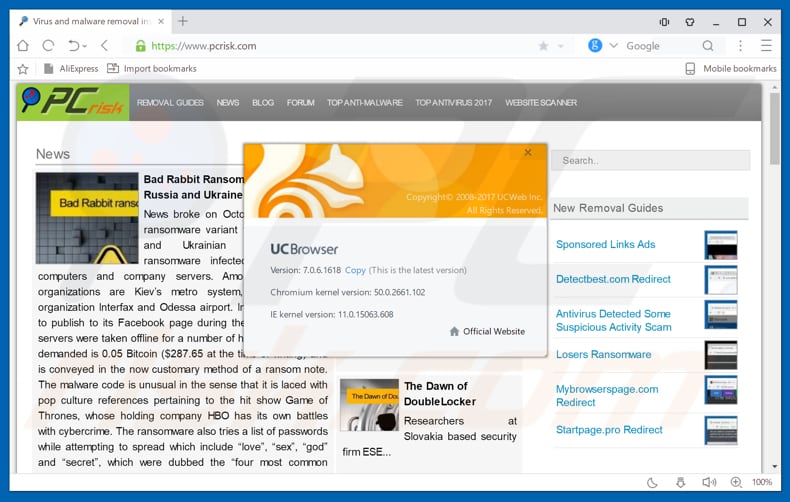Click the PCrisk site logo

(73, 102)
